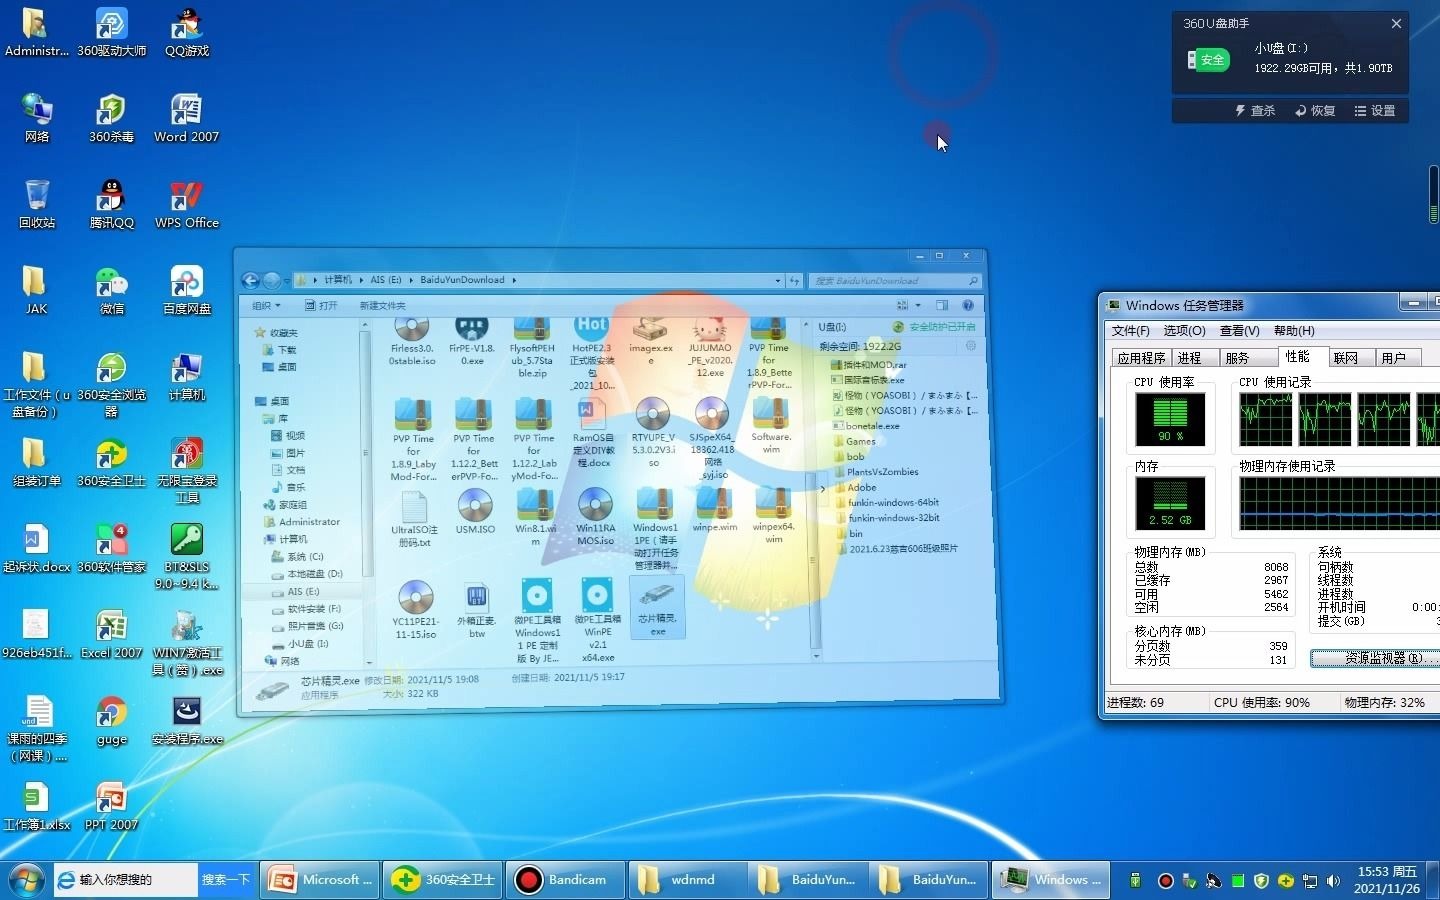Select the 安装程序.exe desktop icon
Image resolution: width=1440 pixels, height=900 pixels.
(x=187, y=721)
